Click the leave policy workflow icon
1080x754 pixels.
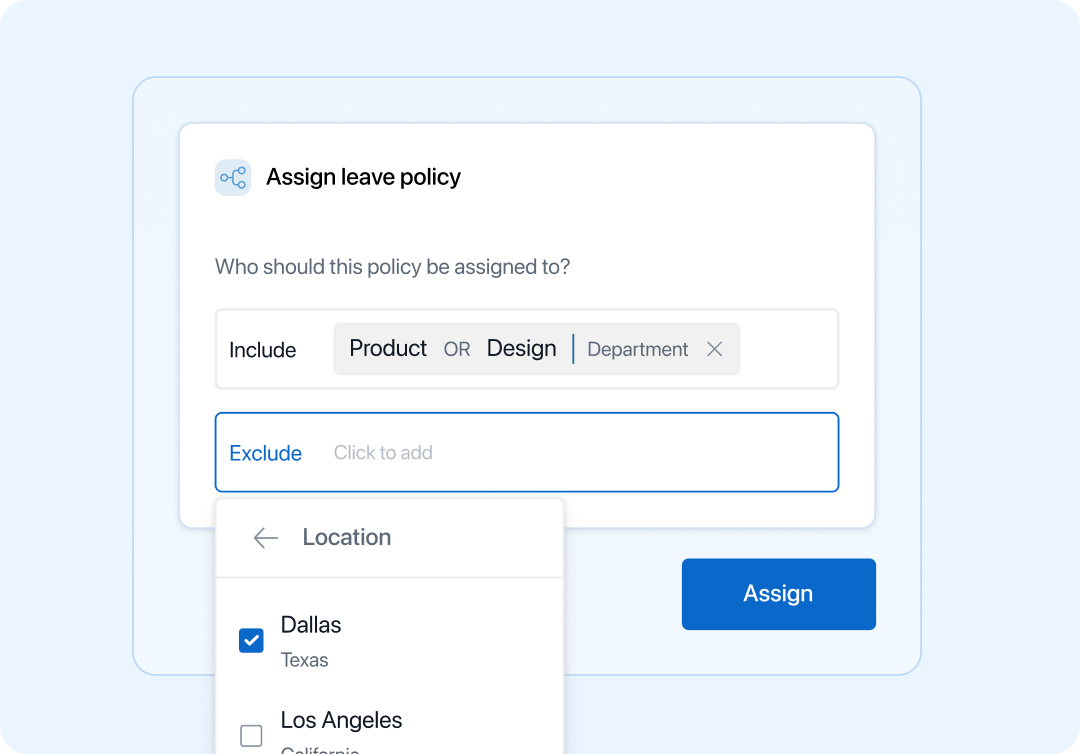(233, 178)
